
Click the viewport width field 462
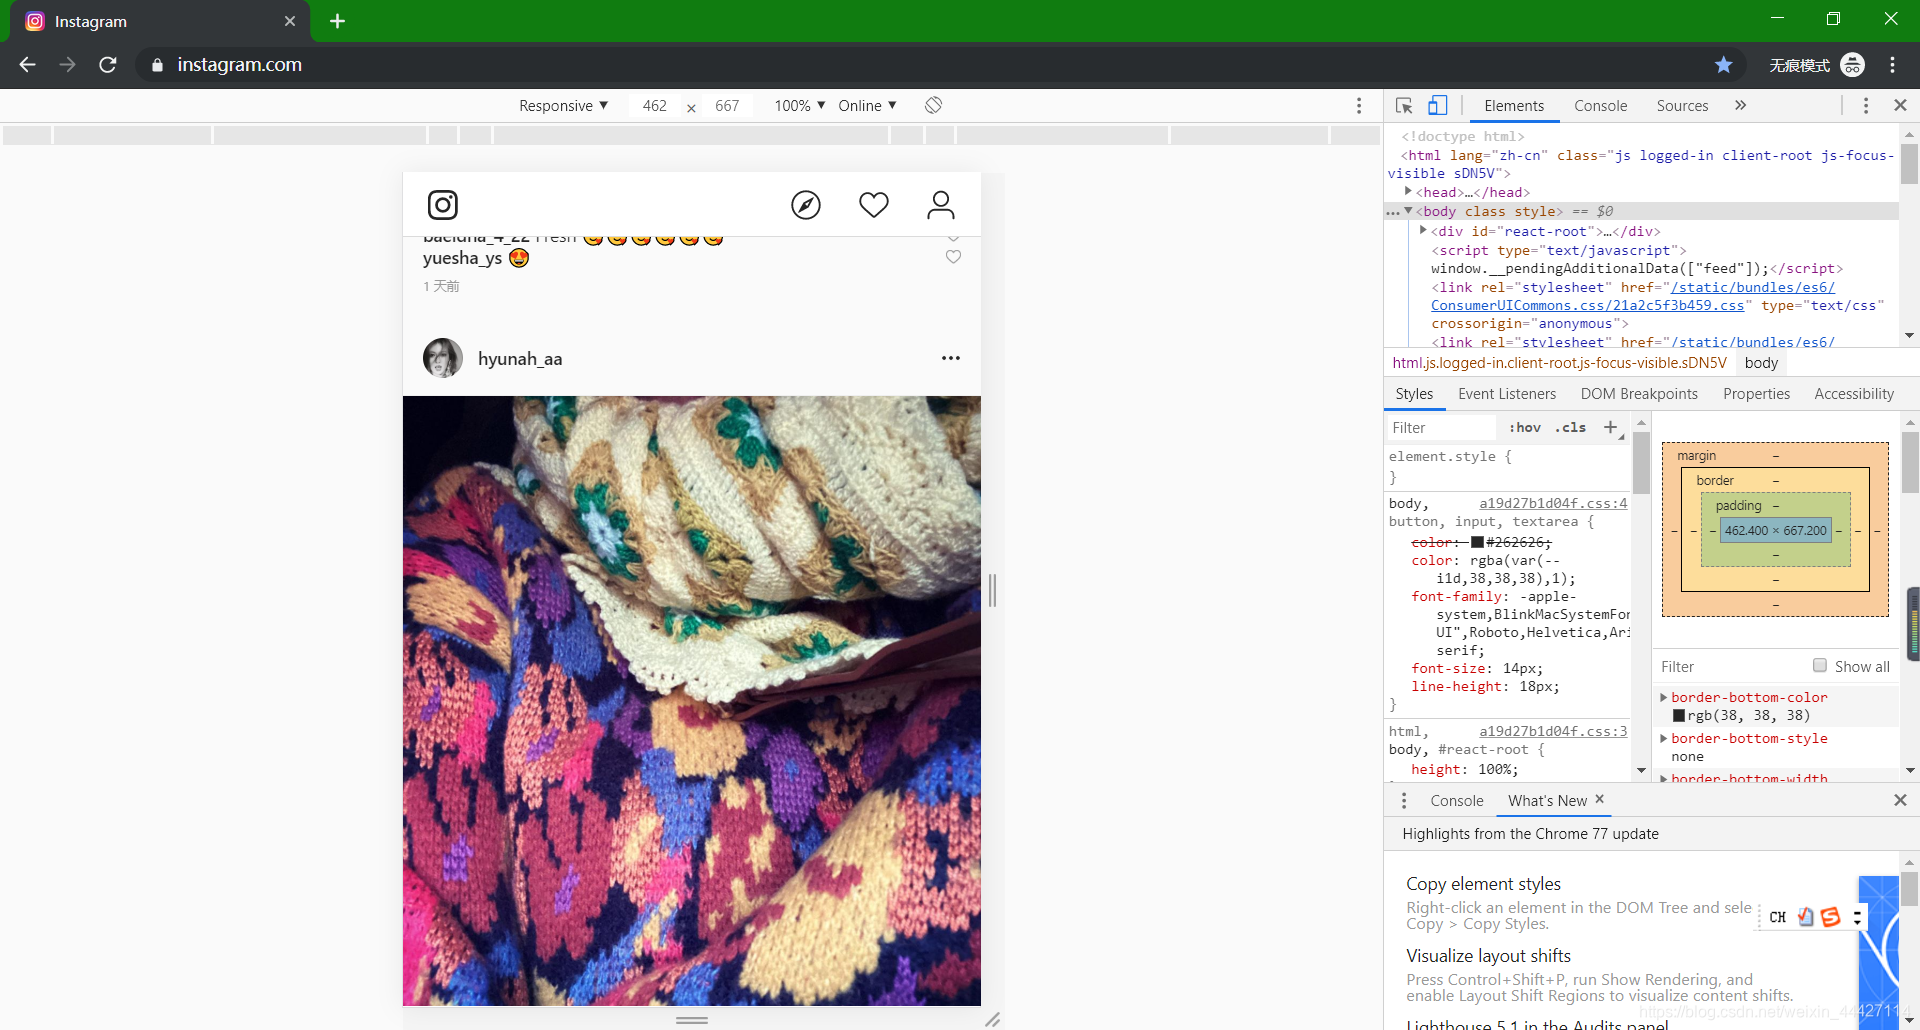click(x=654, y=106)
